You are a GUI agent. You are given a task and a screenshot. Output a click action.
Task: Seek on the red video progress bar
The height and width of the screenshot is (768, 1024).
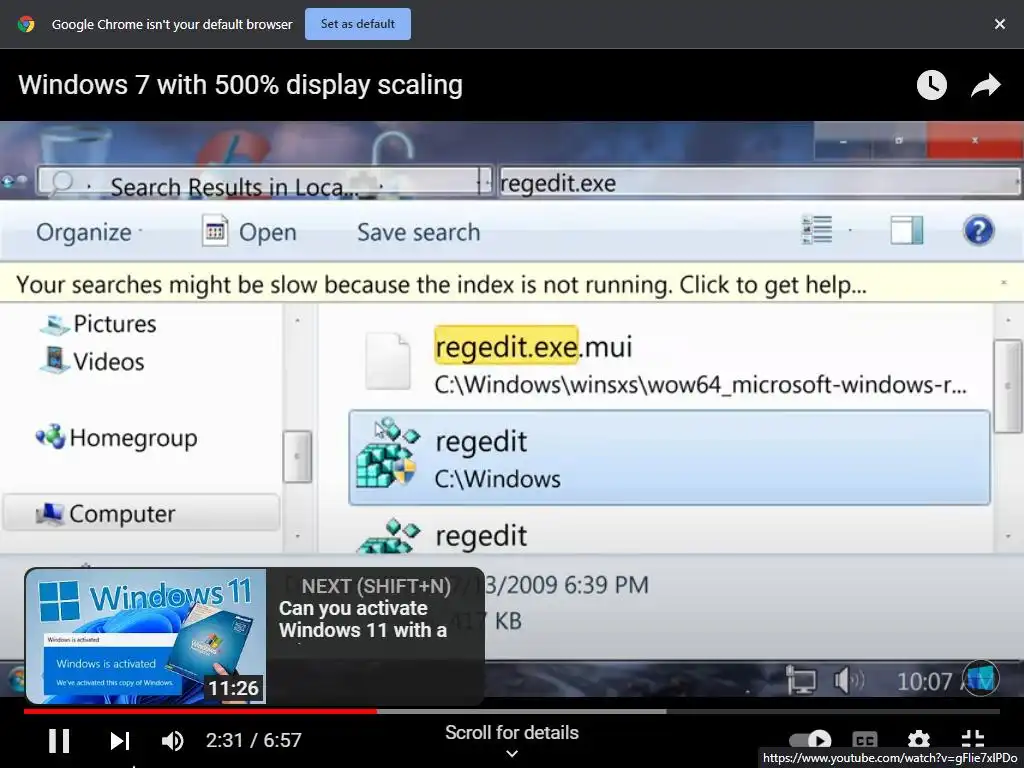(200, 711)
